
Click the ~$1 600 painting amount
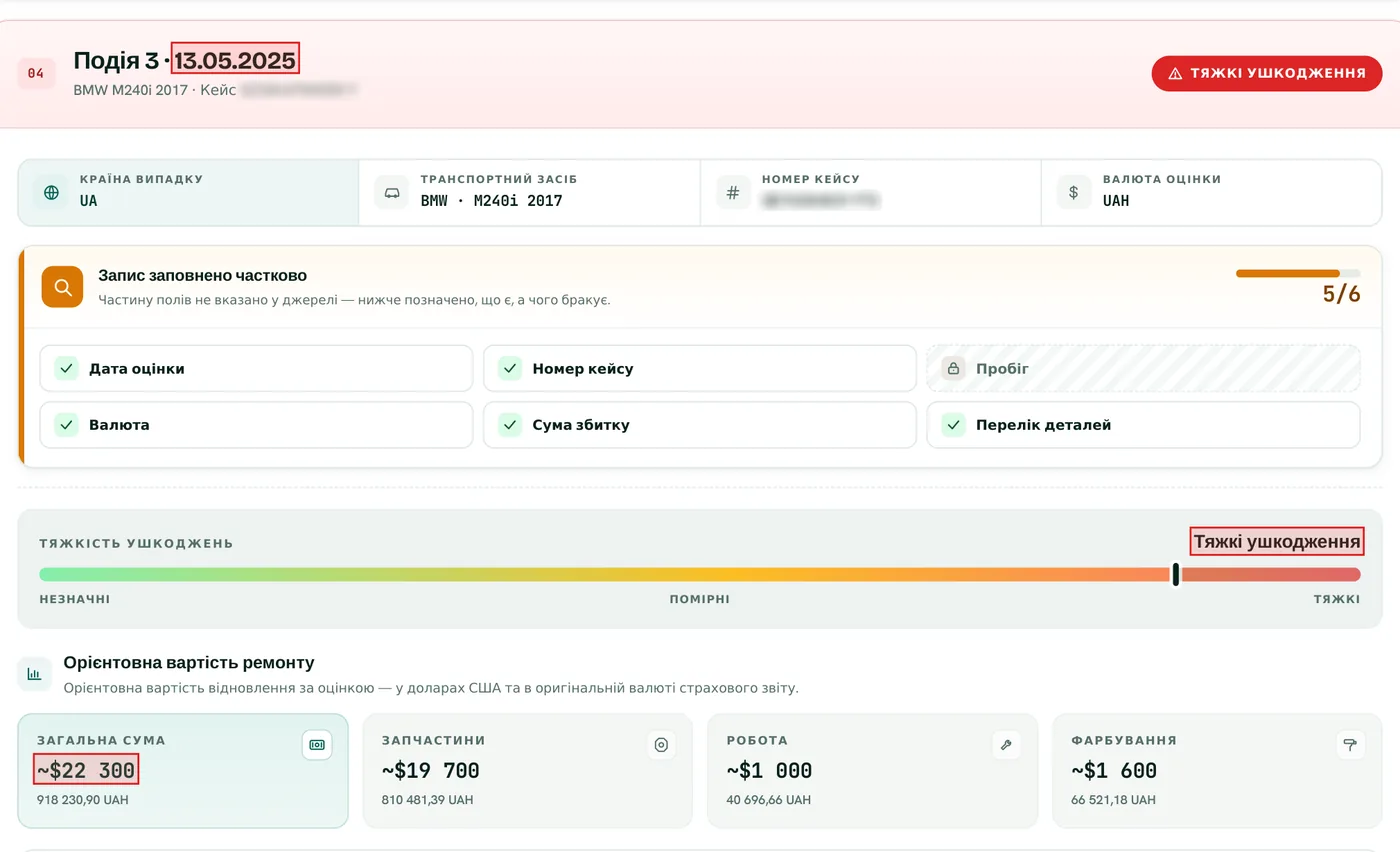click(x=1114, y=771)
